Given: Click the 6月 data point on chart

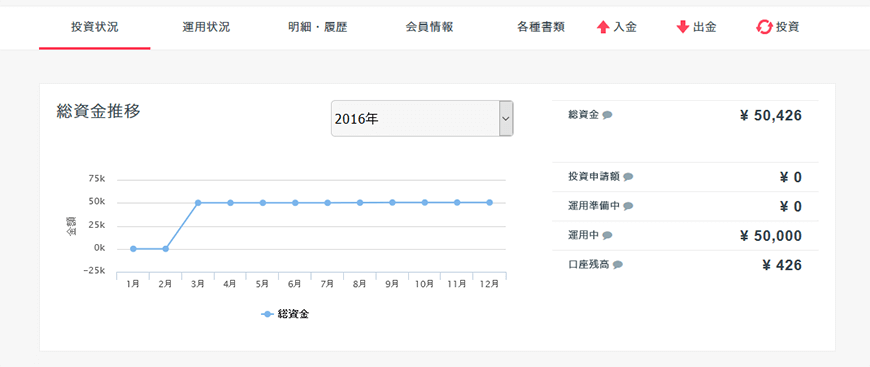Looking at the screenshot, I should [295, 203].
